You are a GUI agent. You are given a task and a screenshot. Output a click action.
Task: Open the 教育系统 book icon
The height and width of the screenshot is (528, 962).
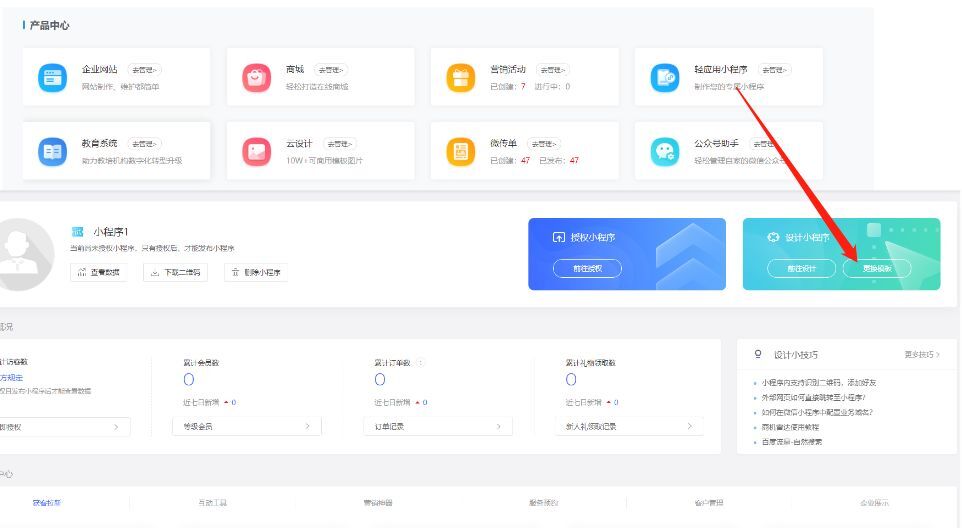coord(52,151)
